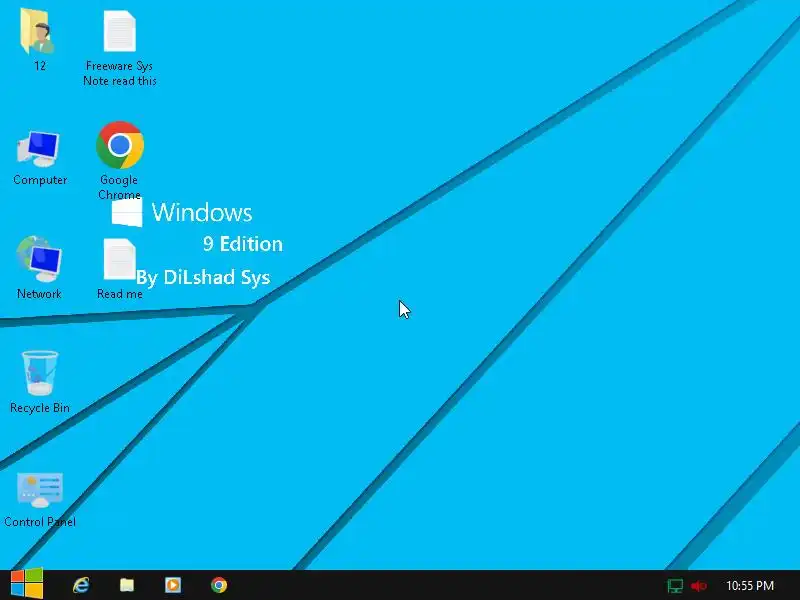Open the 10:55 PM clock

pos(750,586)
